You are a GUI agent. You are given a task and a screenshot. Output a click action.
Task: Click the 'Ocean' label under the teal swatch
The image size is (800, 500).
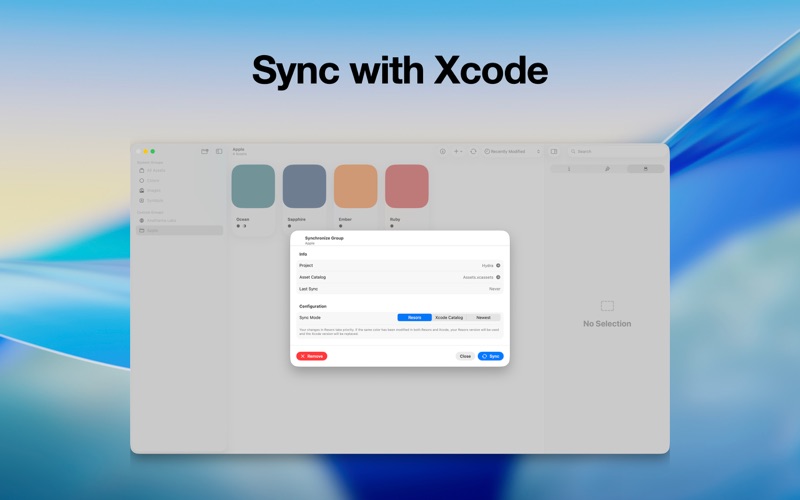[x=243, y=219]
